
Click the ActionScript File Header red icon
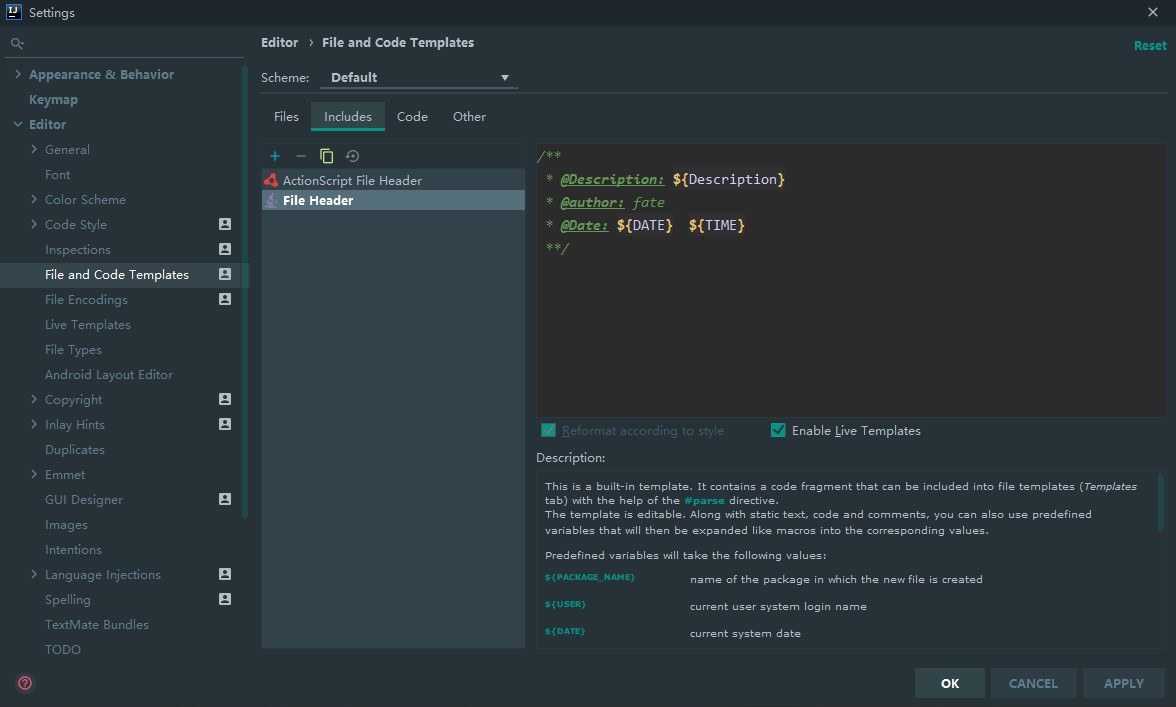(x=271, y=180)
